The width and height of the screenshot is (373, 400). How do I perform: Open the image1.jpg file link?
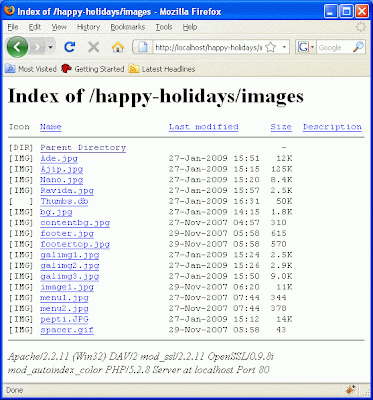pyautogui.click(x=67, y=287)
